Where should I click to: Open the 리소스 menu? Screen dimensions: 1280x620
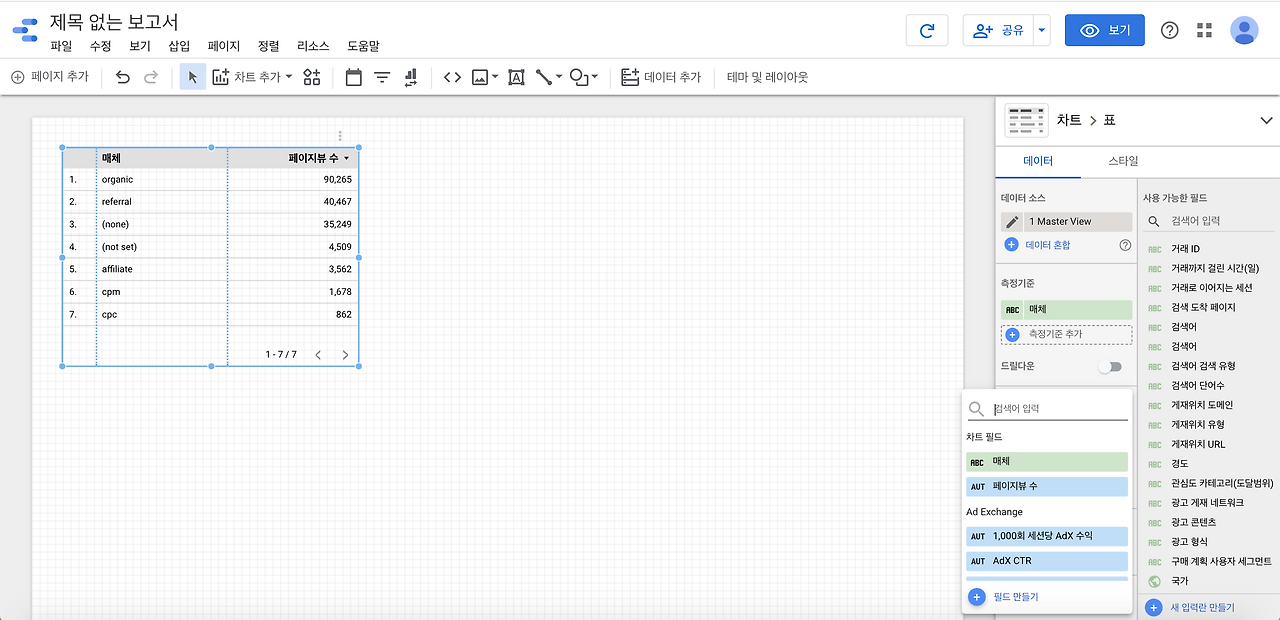313,46
